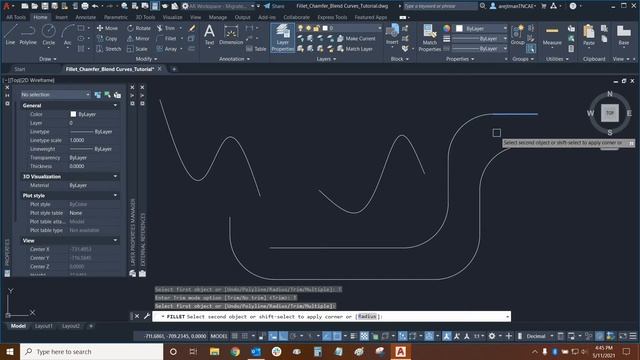Toggle snap mode in status bar
This screenshot has height=360, width=640.
[244, 336]
